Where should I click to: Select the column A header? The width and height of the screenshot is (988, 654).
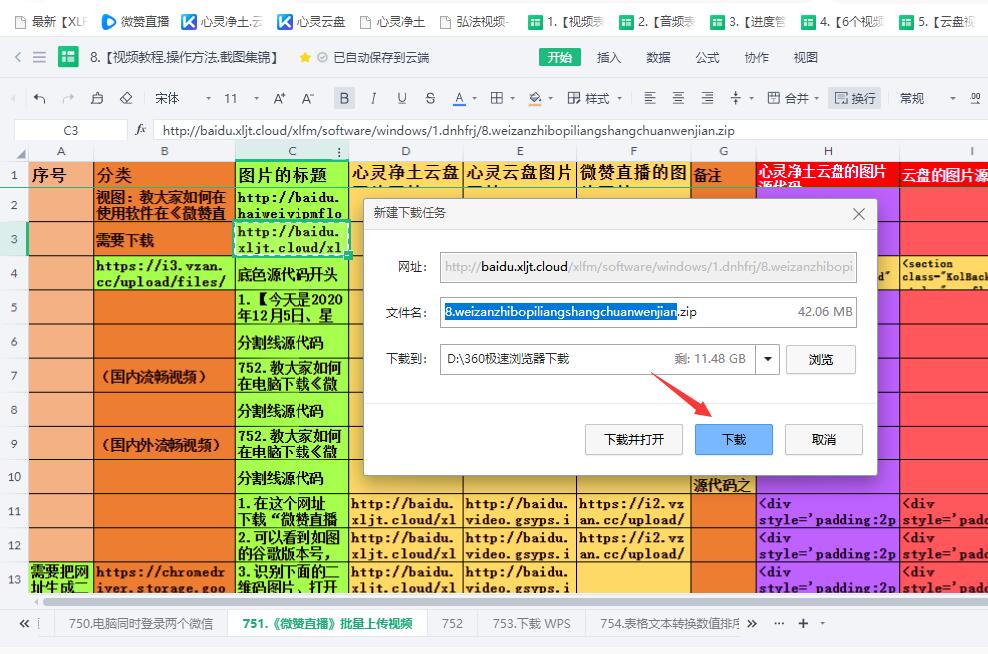point(61,151)
